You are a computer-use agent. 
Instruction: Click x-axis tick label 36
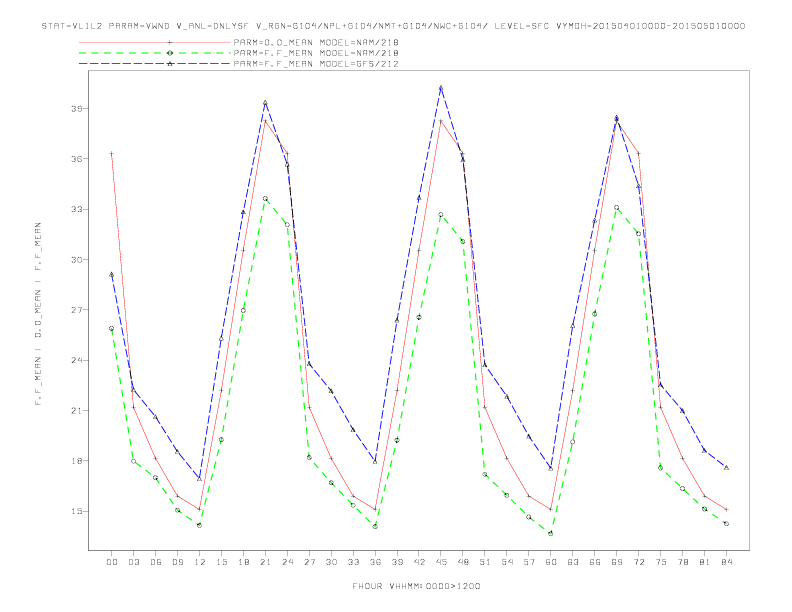pyautogui.click(x=375, y=562)
